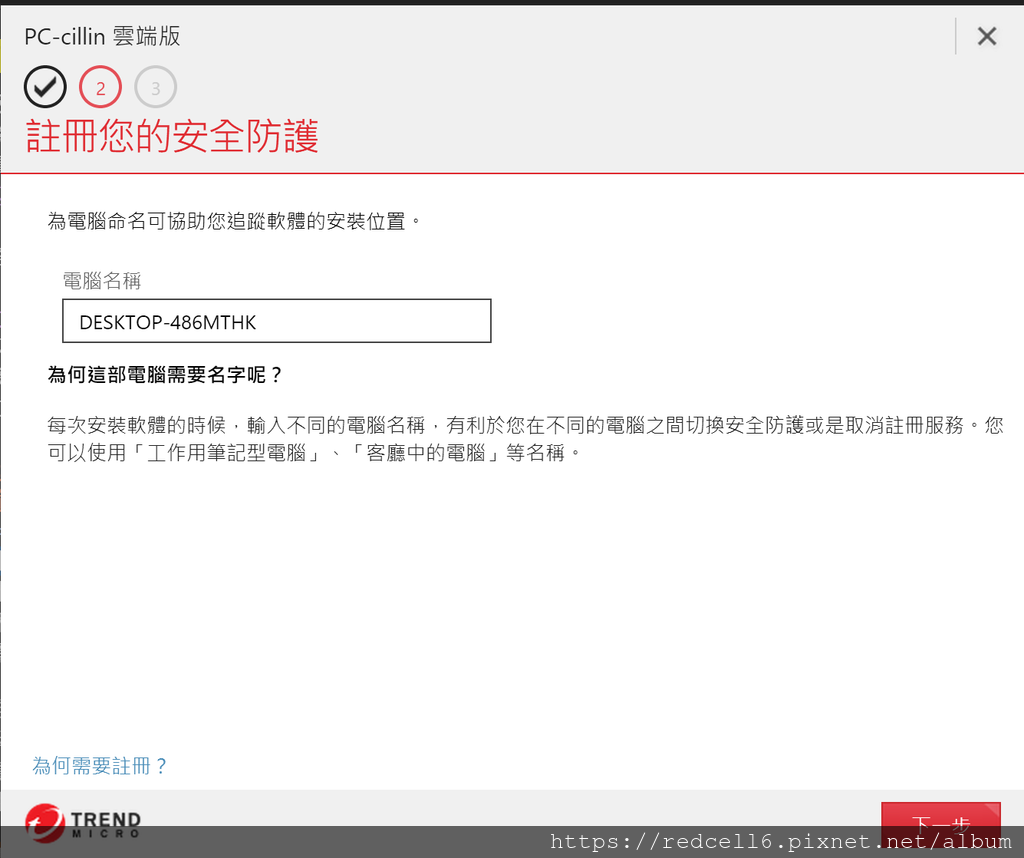The width and height of the screenshot is (1024, 858).
Task: Click the heading 為何這部電腦需要名字呢？
Action: pyautogui.click(x=165, y=375)
